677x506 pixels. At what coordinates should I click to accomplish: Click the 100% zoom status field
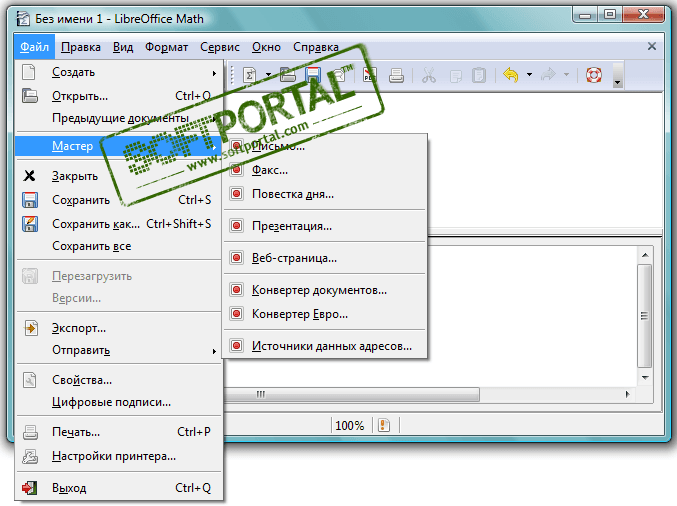click(x=350, y=426)
